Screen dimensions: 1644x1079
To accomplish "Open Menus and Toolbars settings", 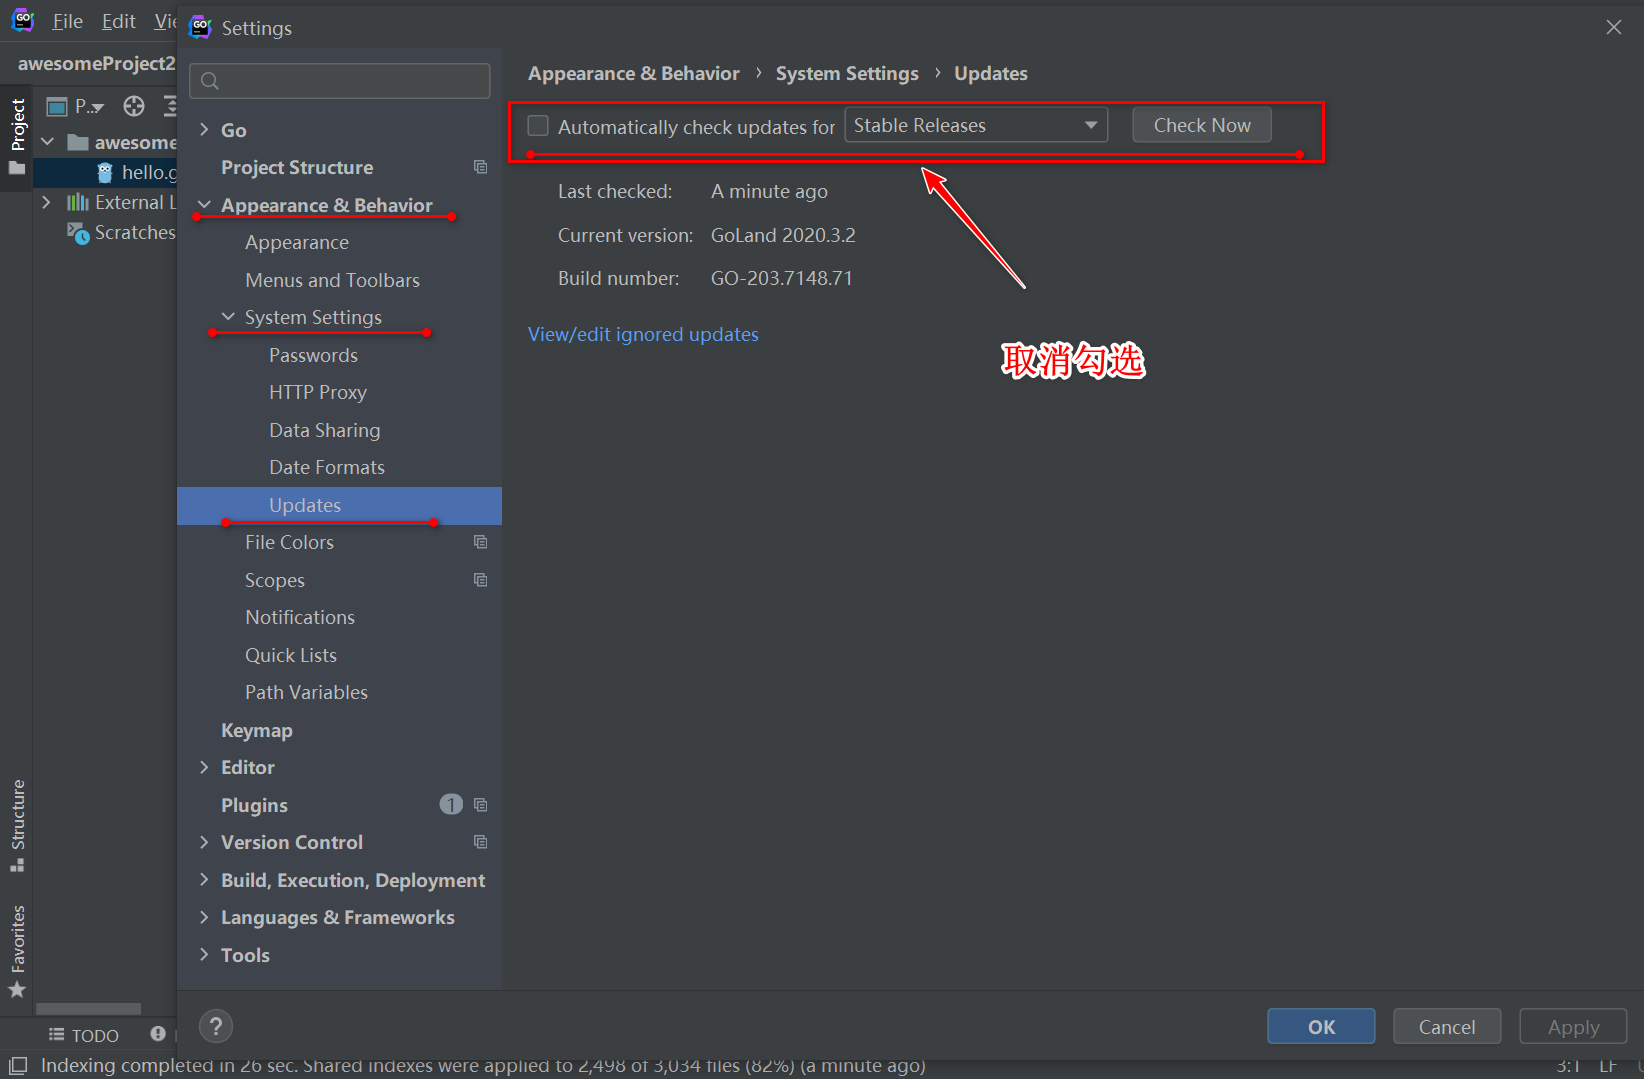I will (x=332, y=280).
